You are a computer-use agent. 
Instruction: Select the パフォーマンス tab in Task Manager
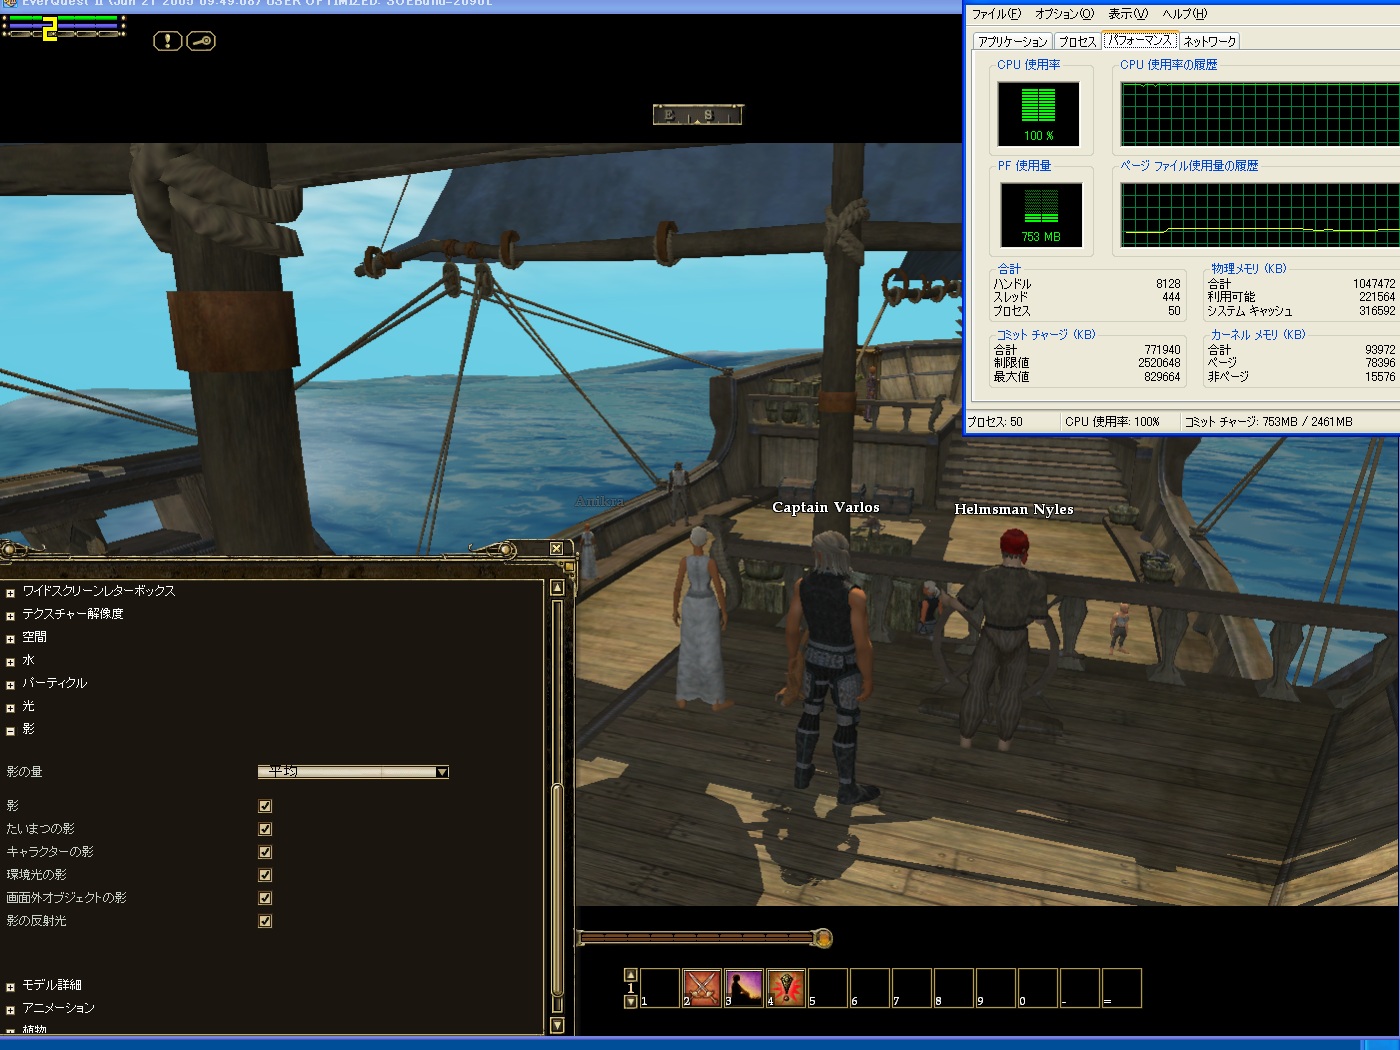[x=1140, y=40]
